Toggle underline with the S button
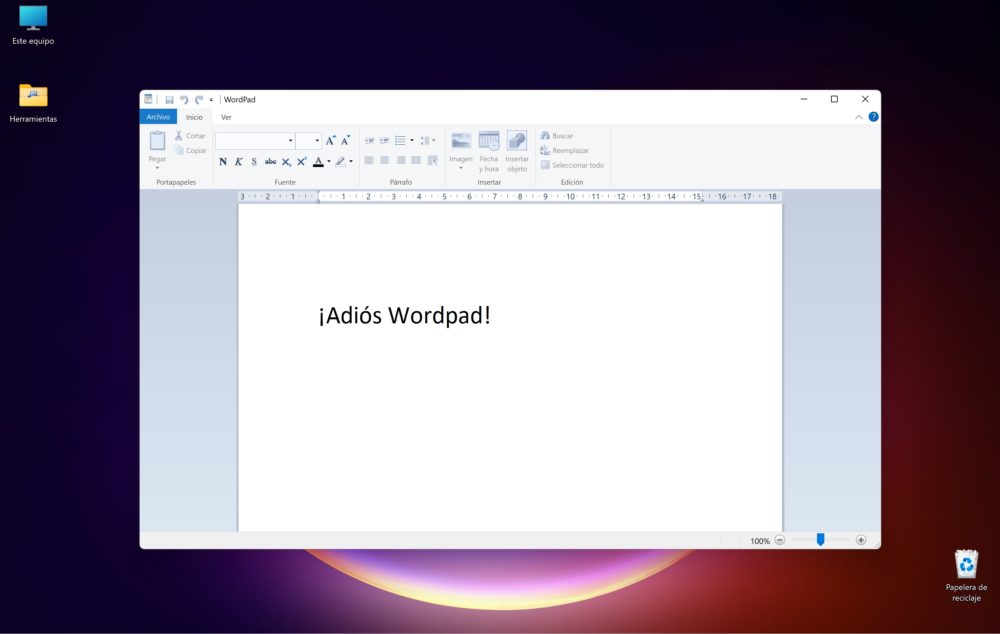This screenshot has width=1000, height=634. point(254,161)
